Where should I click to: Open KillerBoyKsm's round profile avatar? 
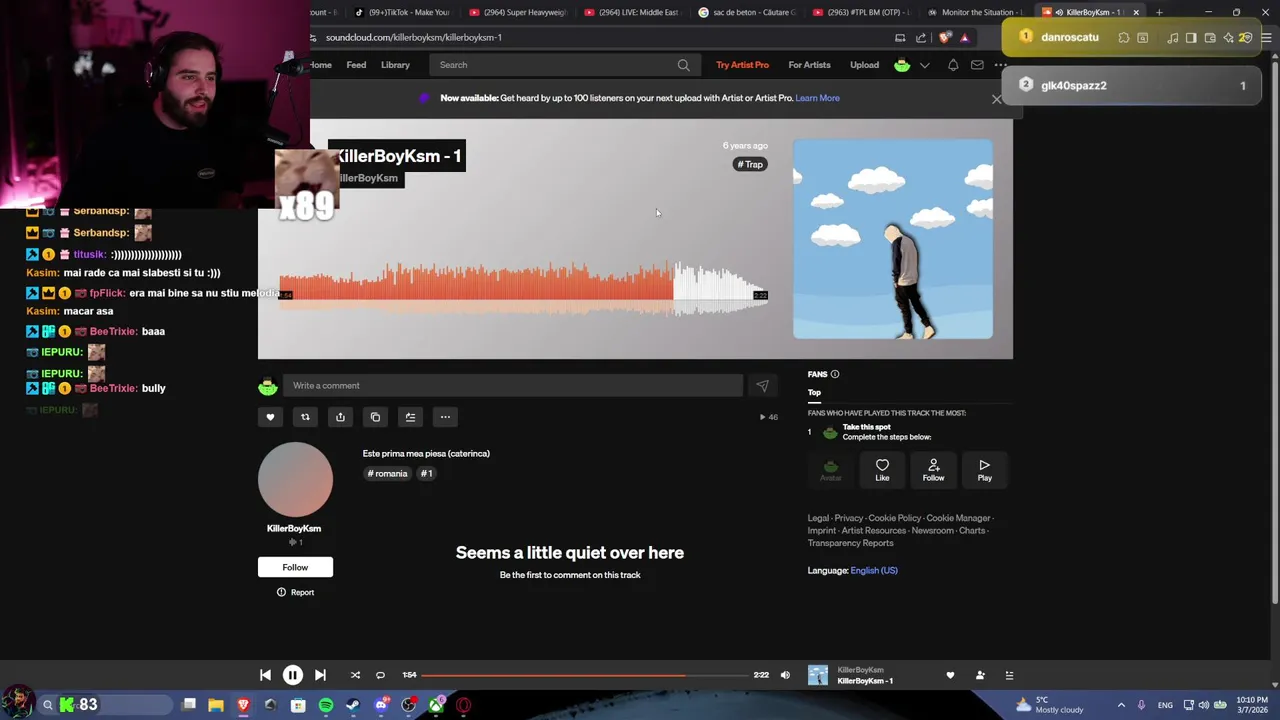[295, 479]
